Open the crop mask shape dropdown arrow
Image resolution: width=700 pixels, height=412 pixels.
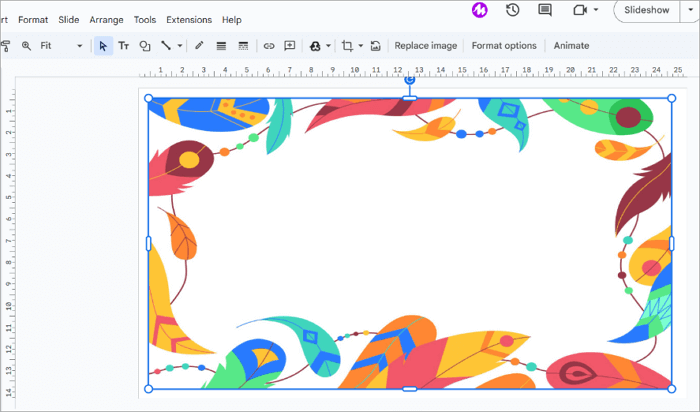pos(361,46)
